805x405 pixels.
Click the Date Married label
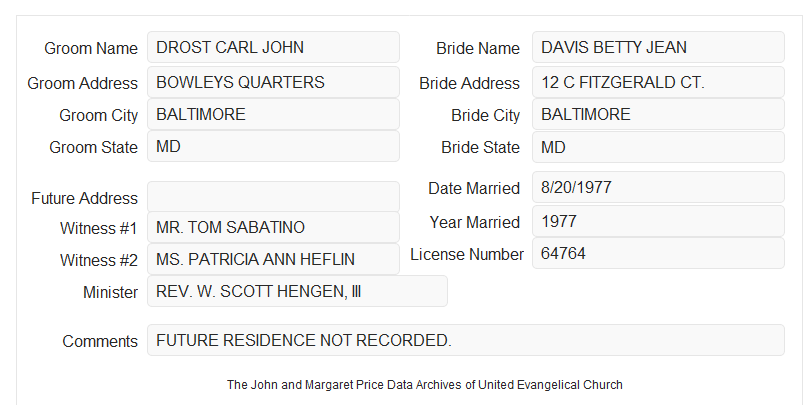click(474, 188)
